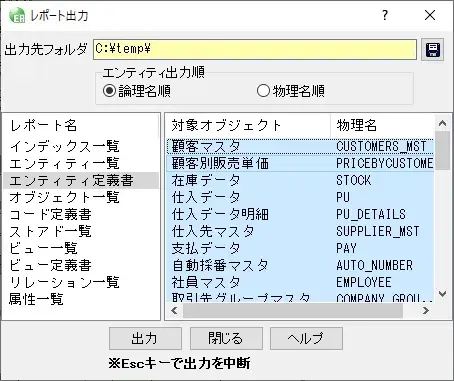Click the EMPLOYEE physical name cell
454x381 pixels.
pos(364,282)
